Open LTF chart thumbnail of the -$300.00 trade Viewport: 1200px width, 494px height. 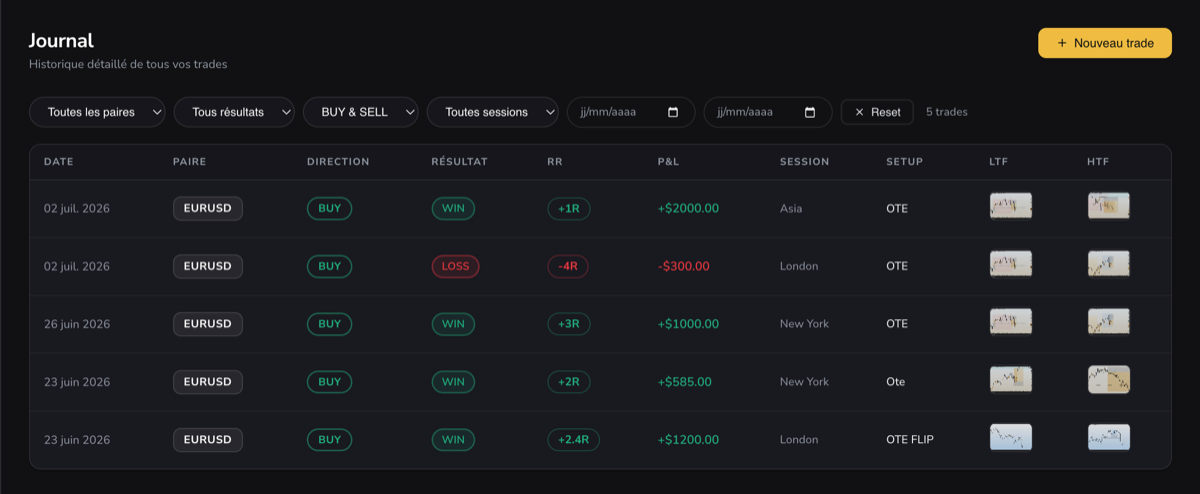1010,264
